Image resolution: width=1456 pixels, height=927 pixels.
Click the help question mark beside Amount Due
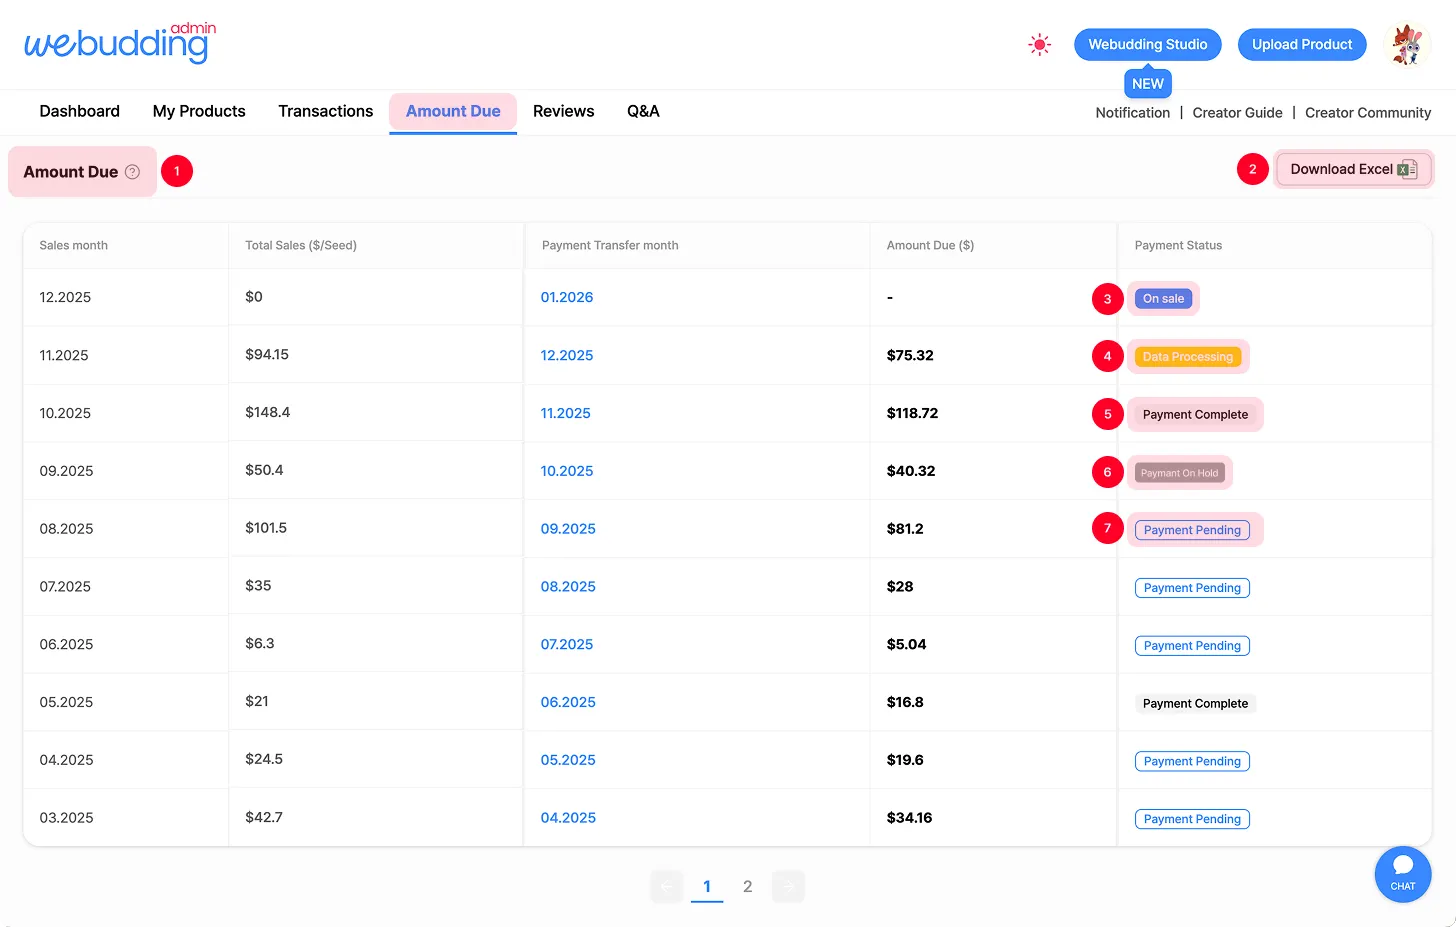coord(132,172)
